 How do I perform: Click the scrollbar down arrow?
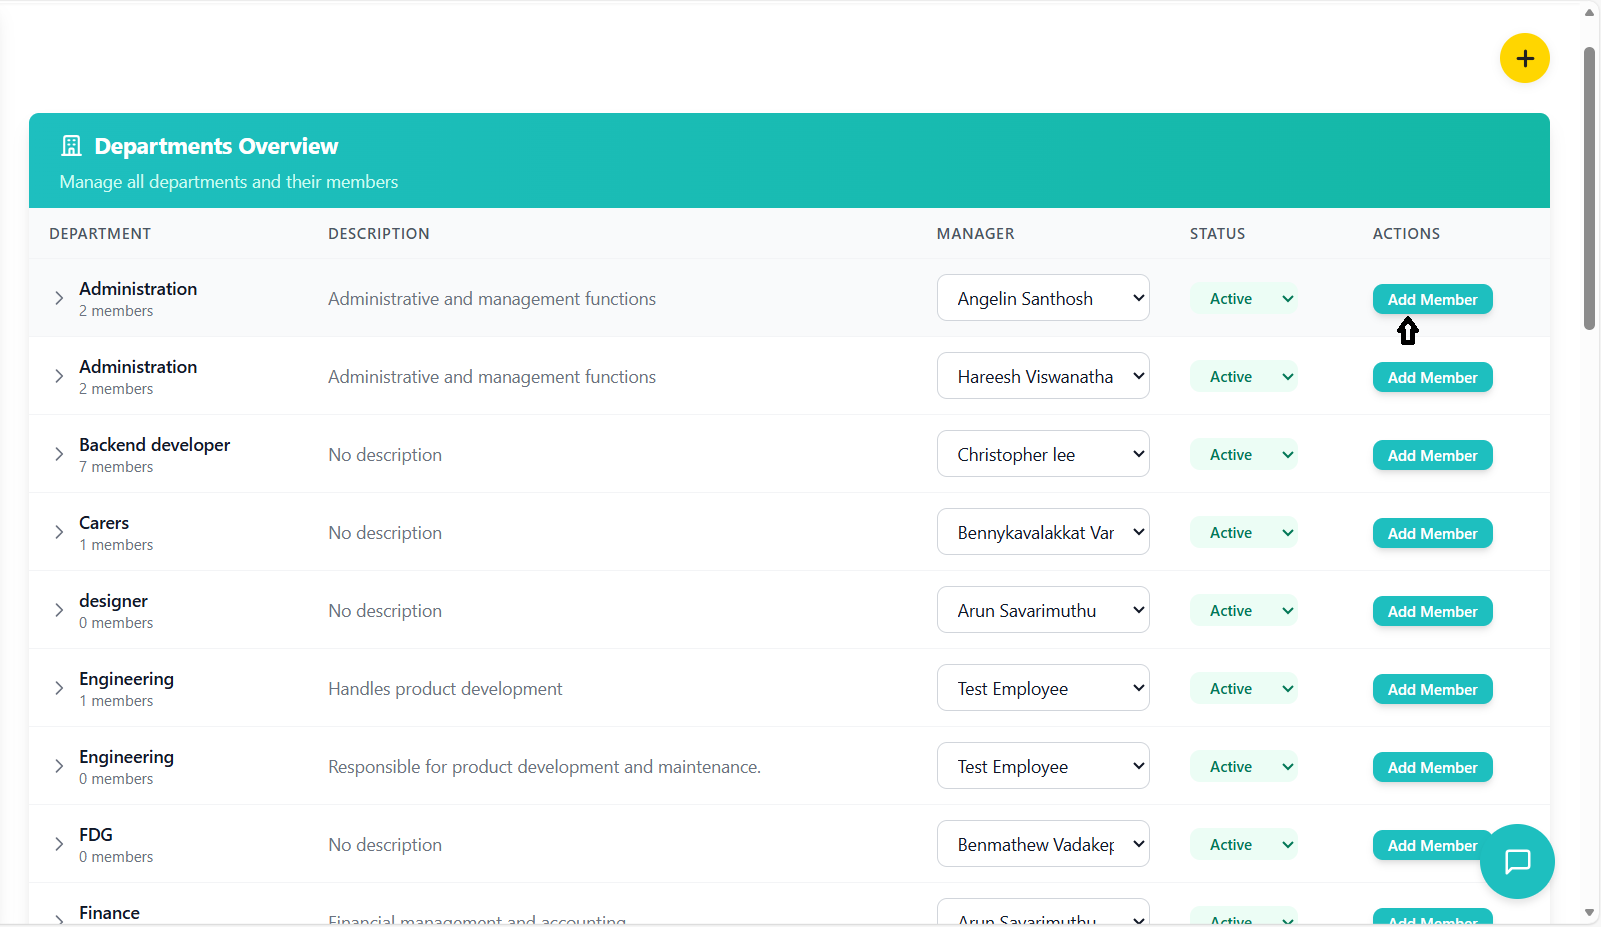tap(1589, 912)
